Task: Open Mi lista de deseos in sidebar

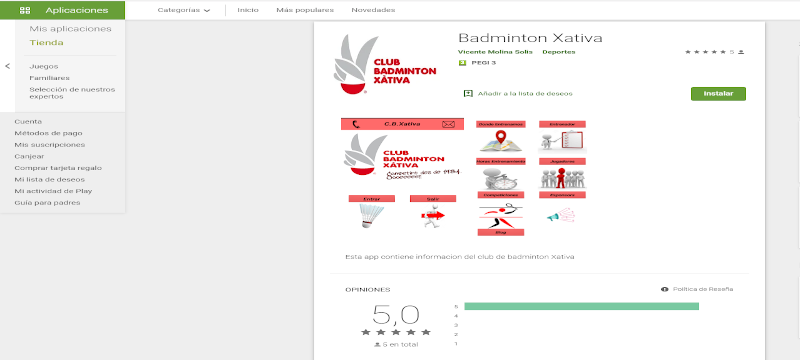Action: click(x=49, y=179)
